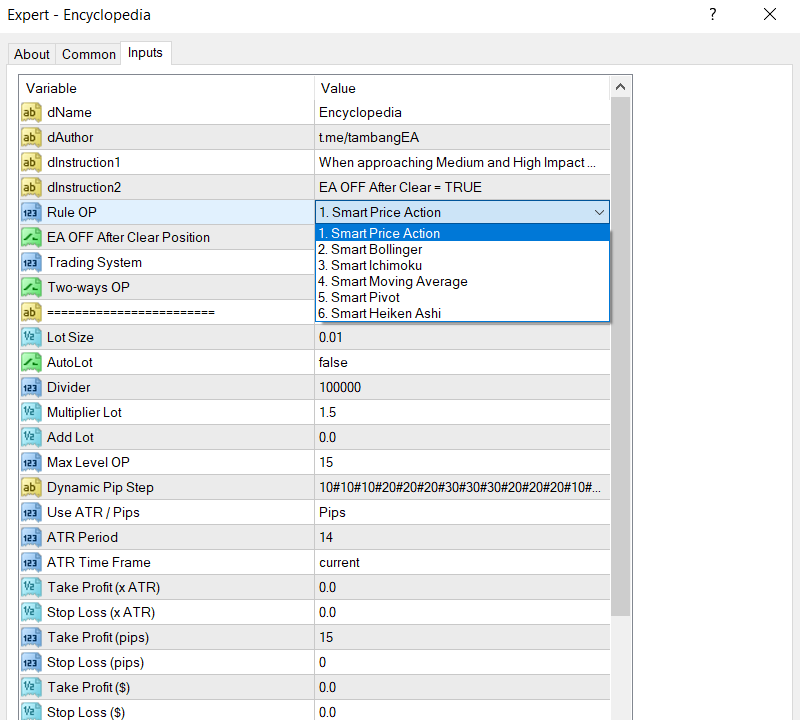Click the double icon beside Stop Loss (x ATR)
This screenshot has height=720, width=800.
[31, 612]
